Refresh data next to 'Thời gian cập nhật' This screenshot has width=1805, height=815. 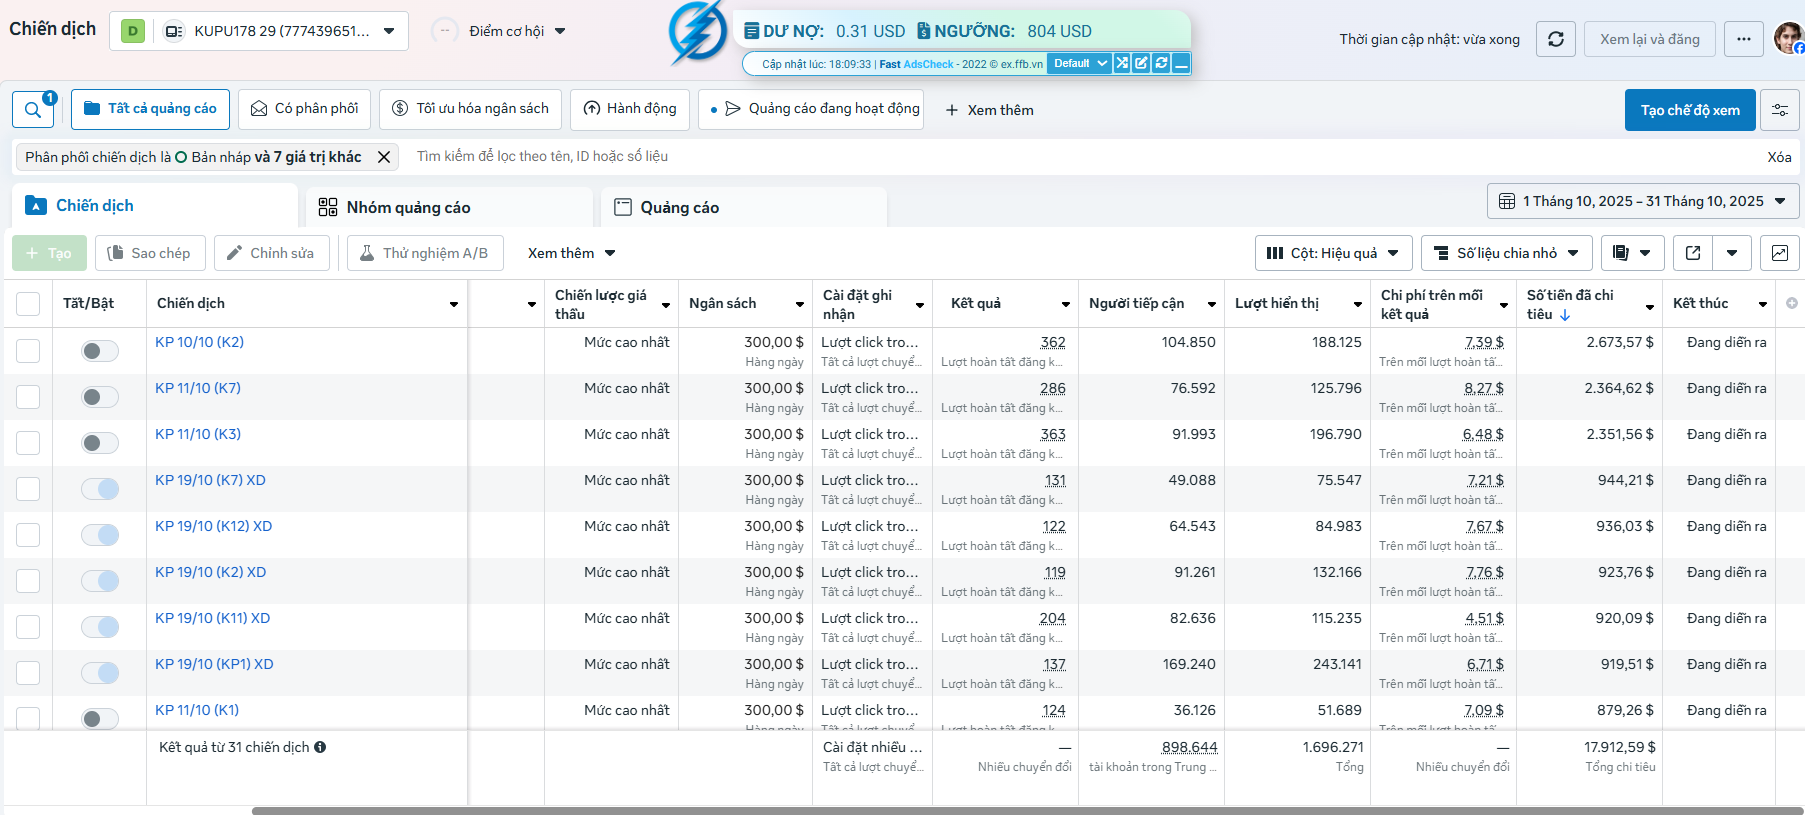coord(1556,39)
